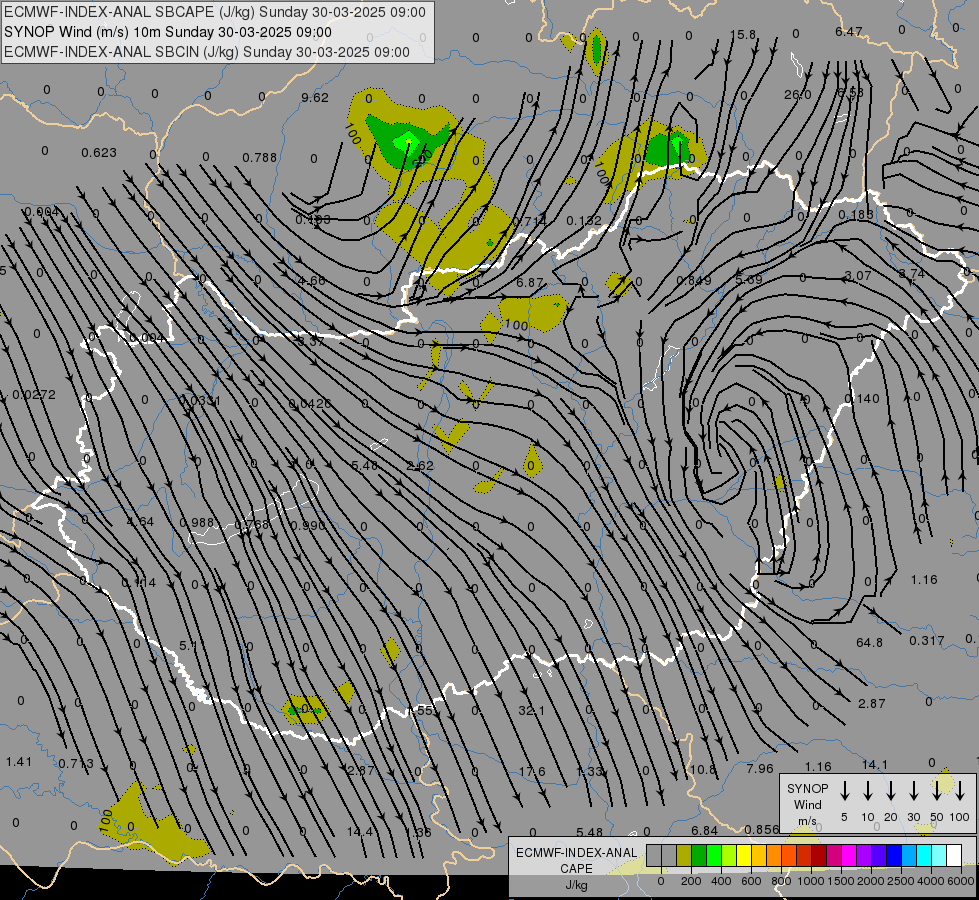The image size is (979, 900).
Task: Click the 26.0 value on the map
Action: pyautogui.click(x=798, y=95)
